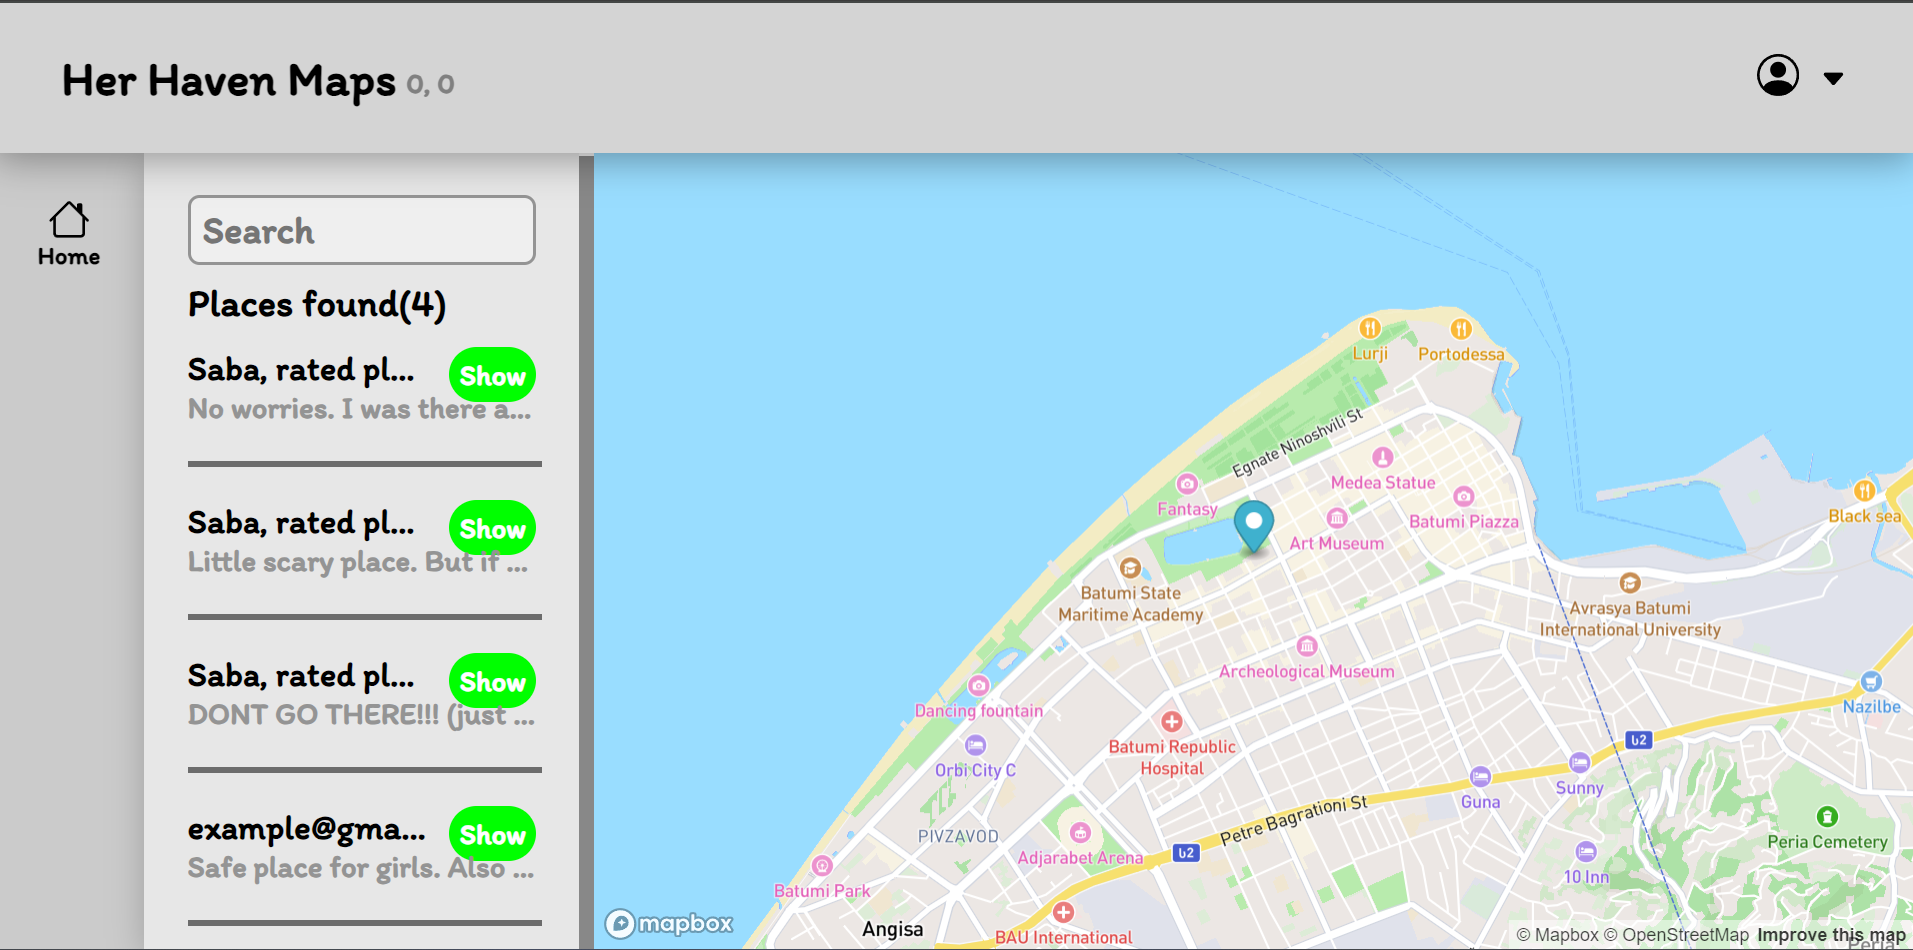Viewport: 1913px width, 950px height.
Task: Open the © OpenStreetMap attribution link
Action: pyautogui.click(x=1676, y=935)
